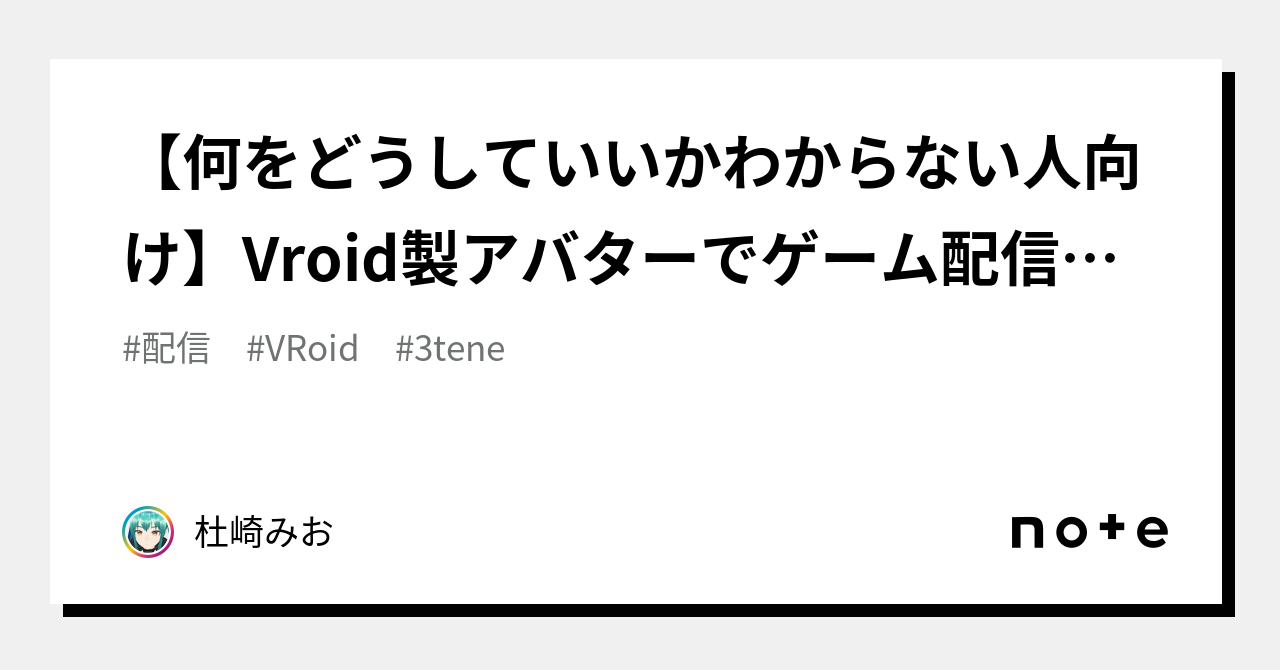Click the letter n in the note logo
This screenshot has width=1280, height=670.
point(1027,532)
